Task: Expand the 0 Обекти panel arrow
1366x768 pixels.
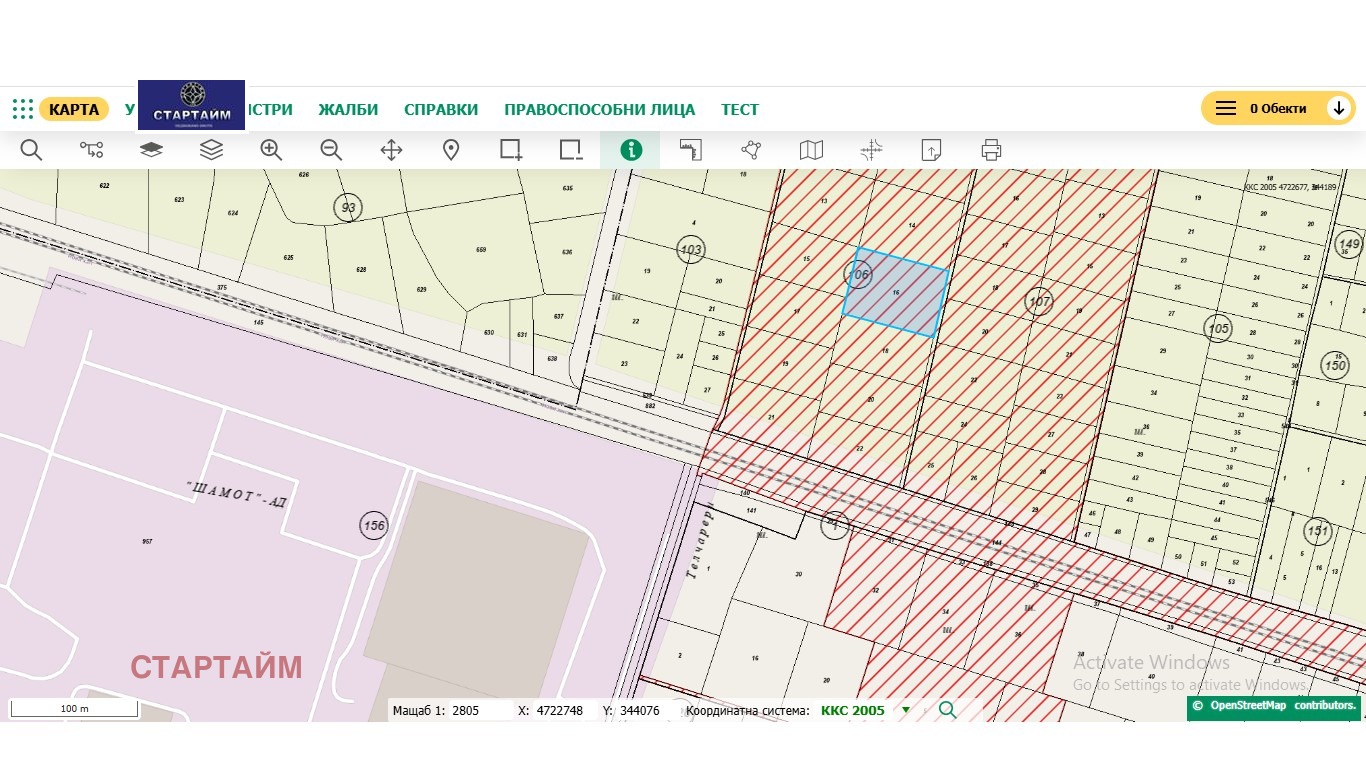Action: (1339, 108)
